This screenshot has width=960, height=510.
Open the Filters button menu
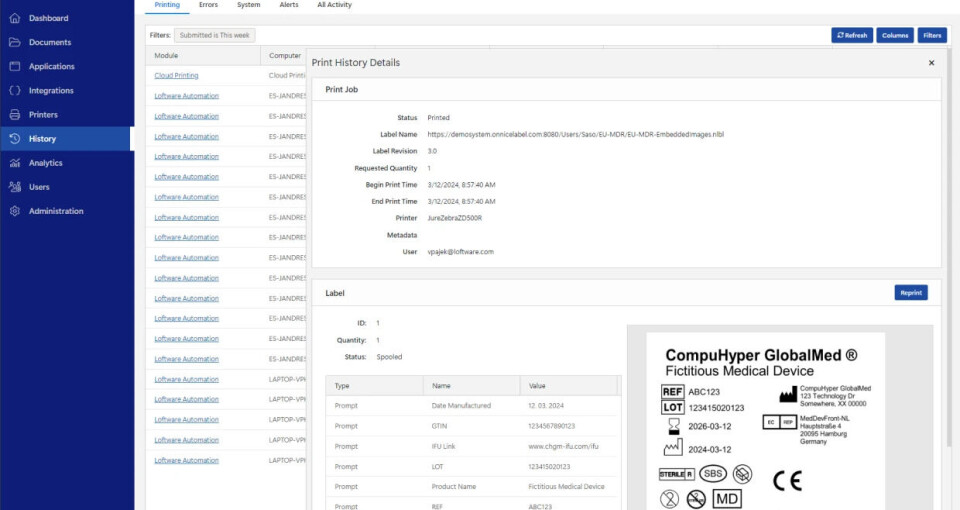coord(932,35)
